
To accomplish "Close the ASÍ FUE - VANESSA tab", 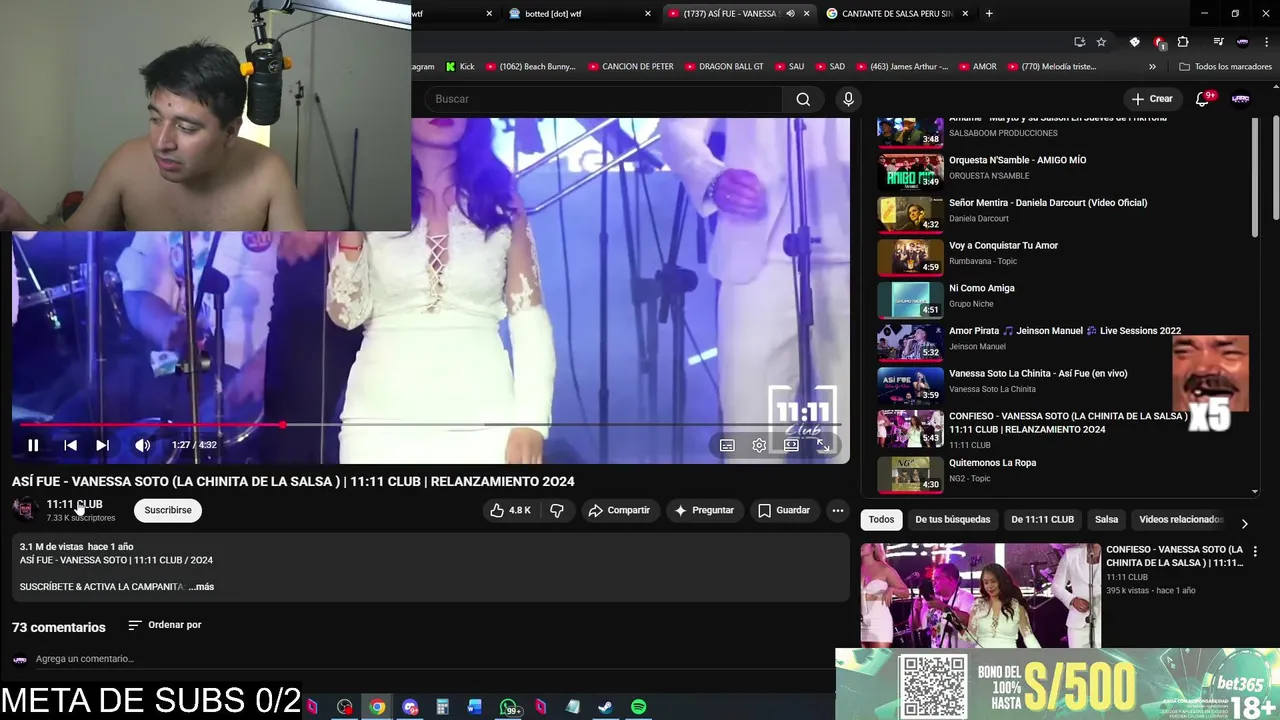I will tap(806, 13).
